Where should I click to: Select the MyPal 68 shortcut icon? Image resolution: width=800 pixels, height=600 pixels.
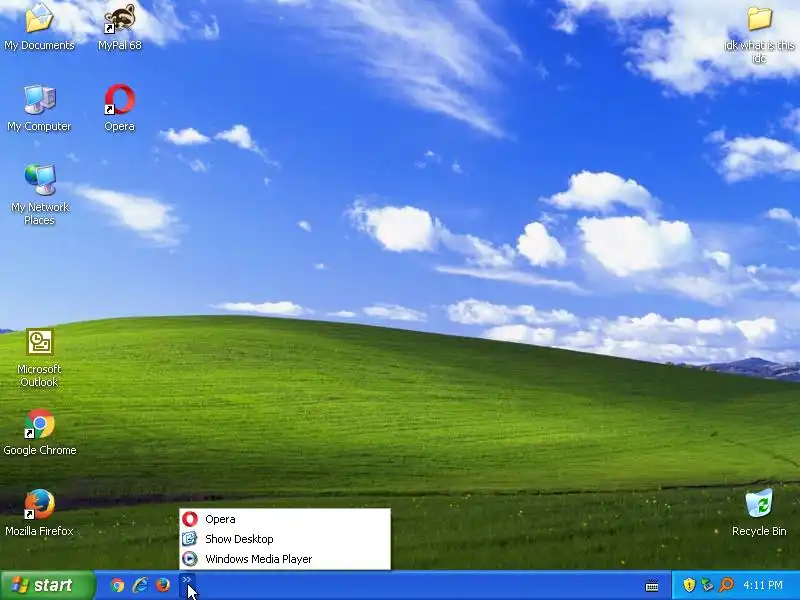point(119,27)
